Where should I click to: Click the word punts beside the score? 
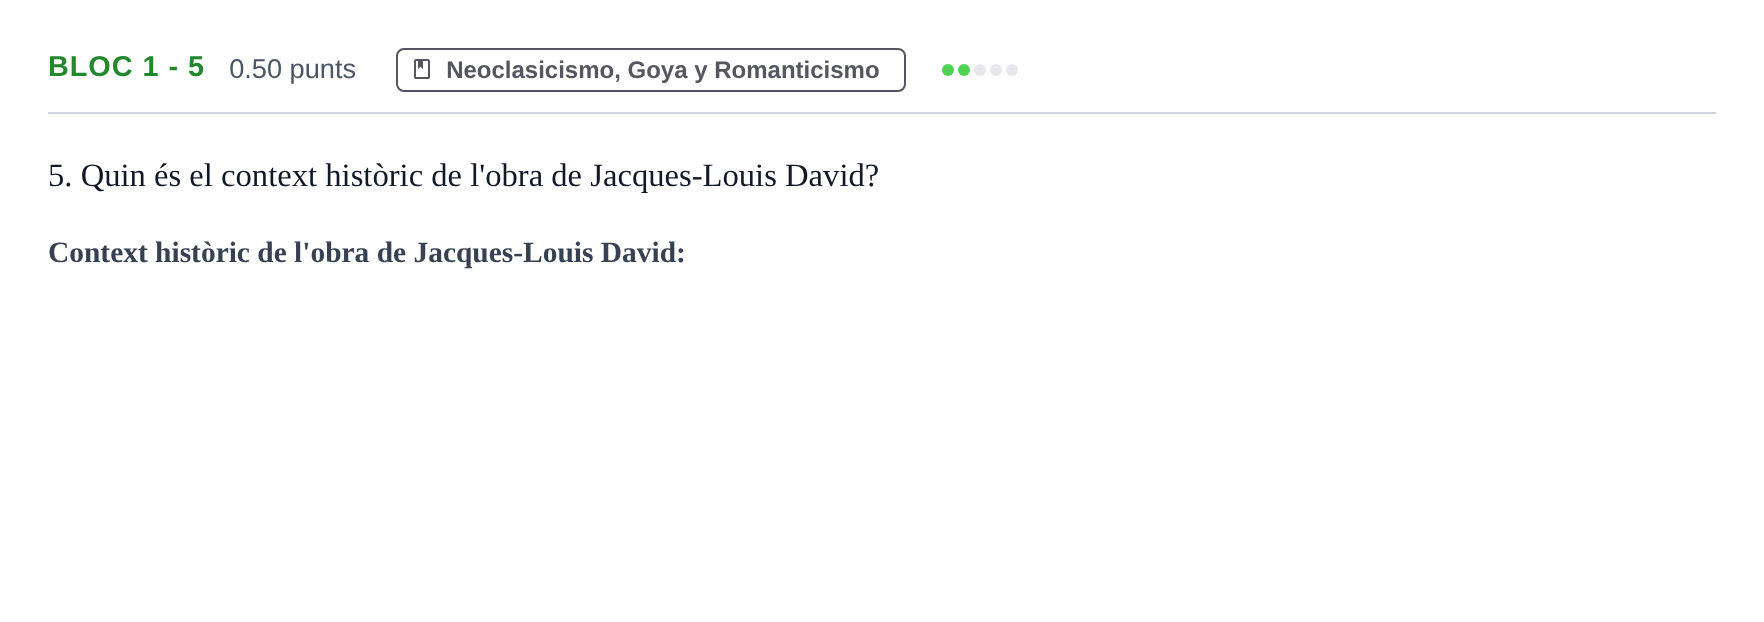click(322, 70)
